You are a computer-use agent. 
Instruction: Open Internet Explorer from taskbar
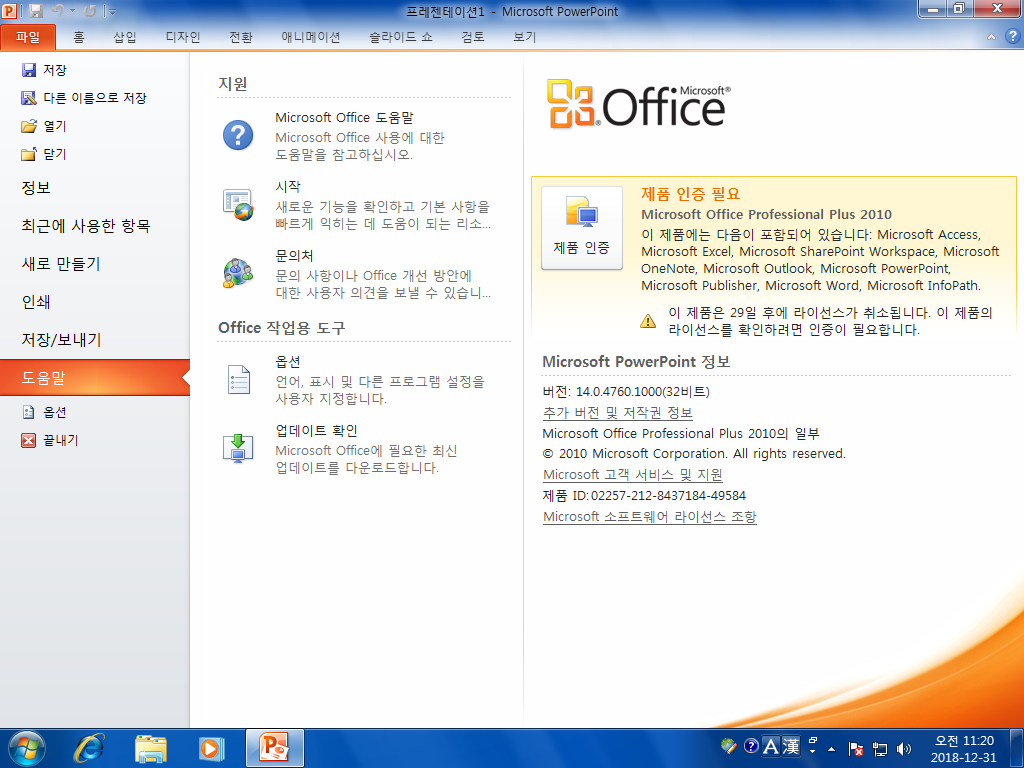[x=89, y=748]
